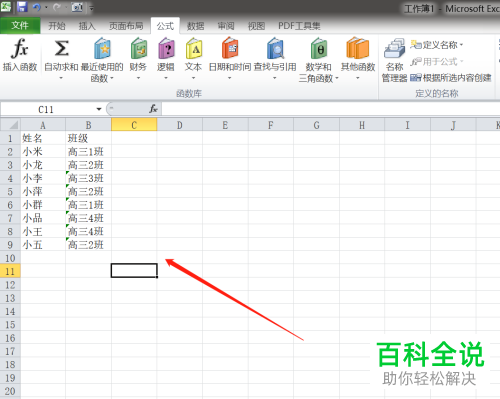
Task: Select cell A2 containing 小米
Action: tap(43, 151)
